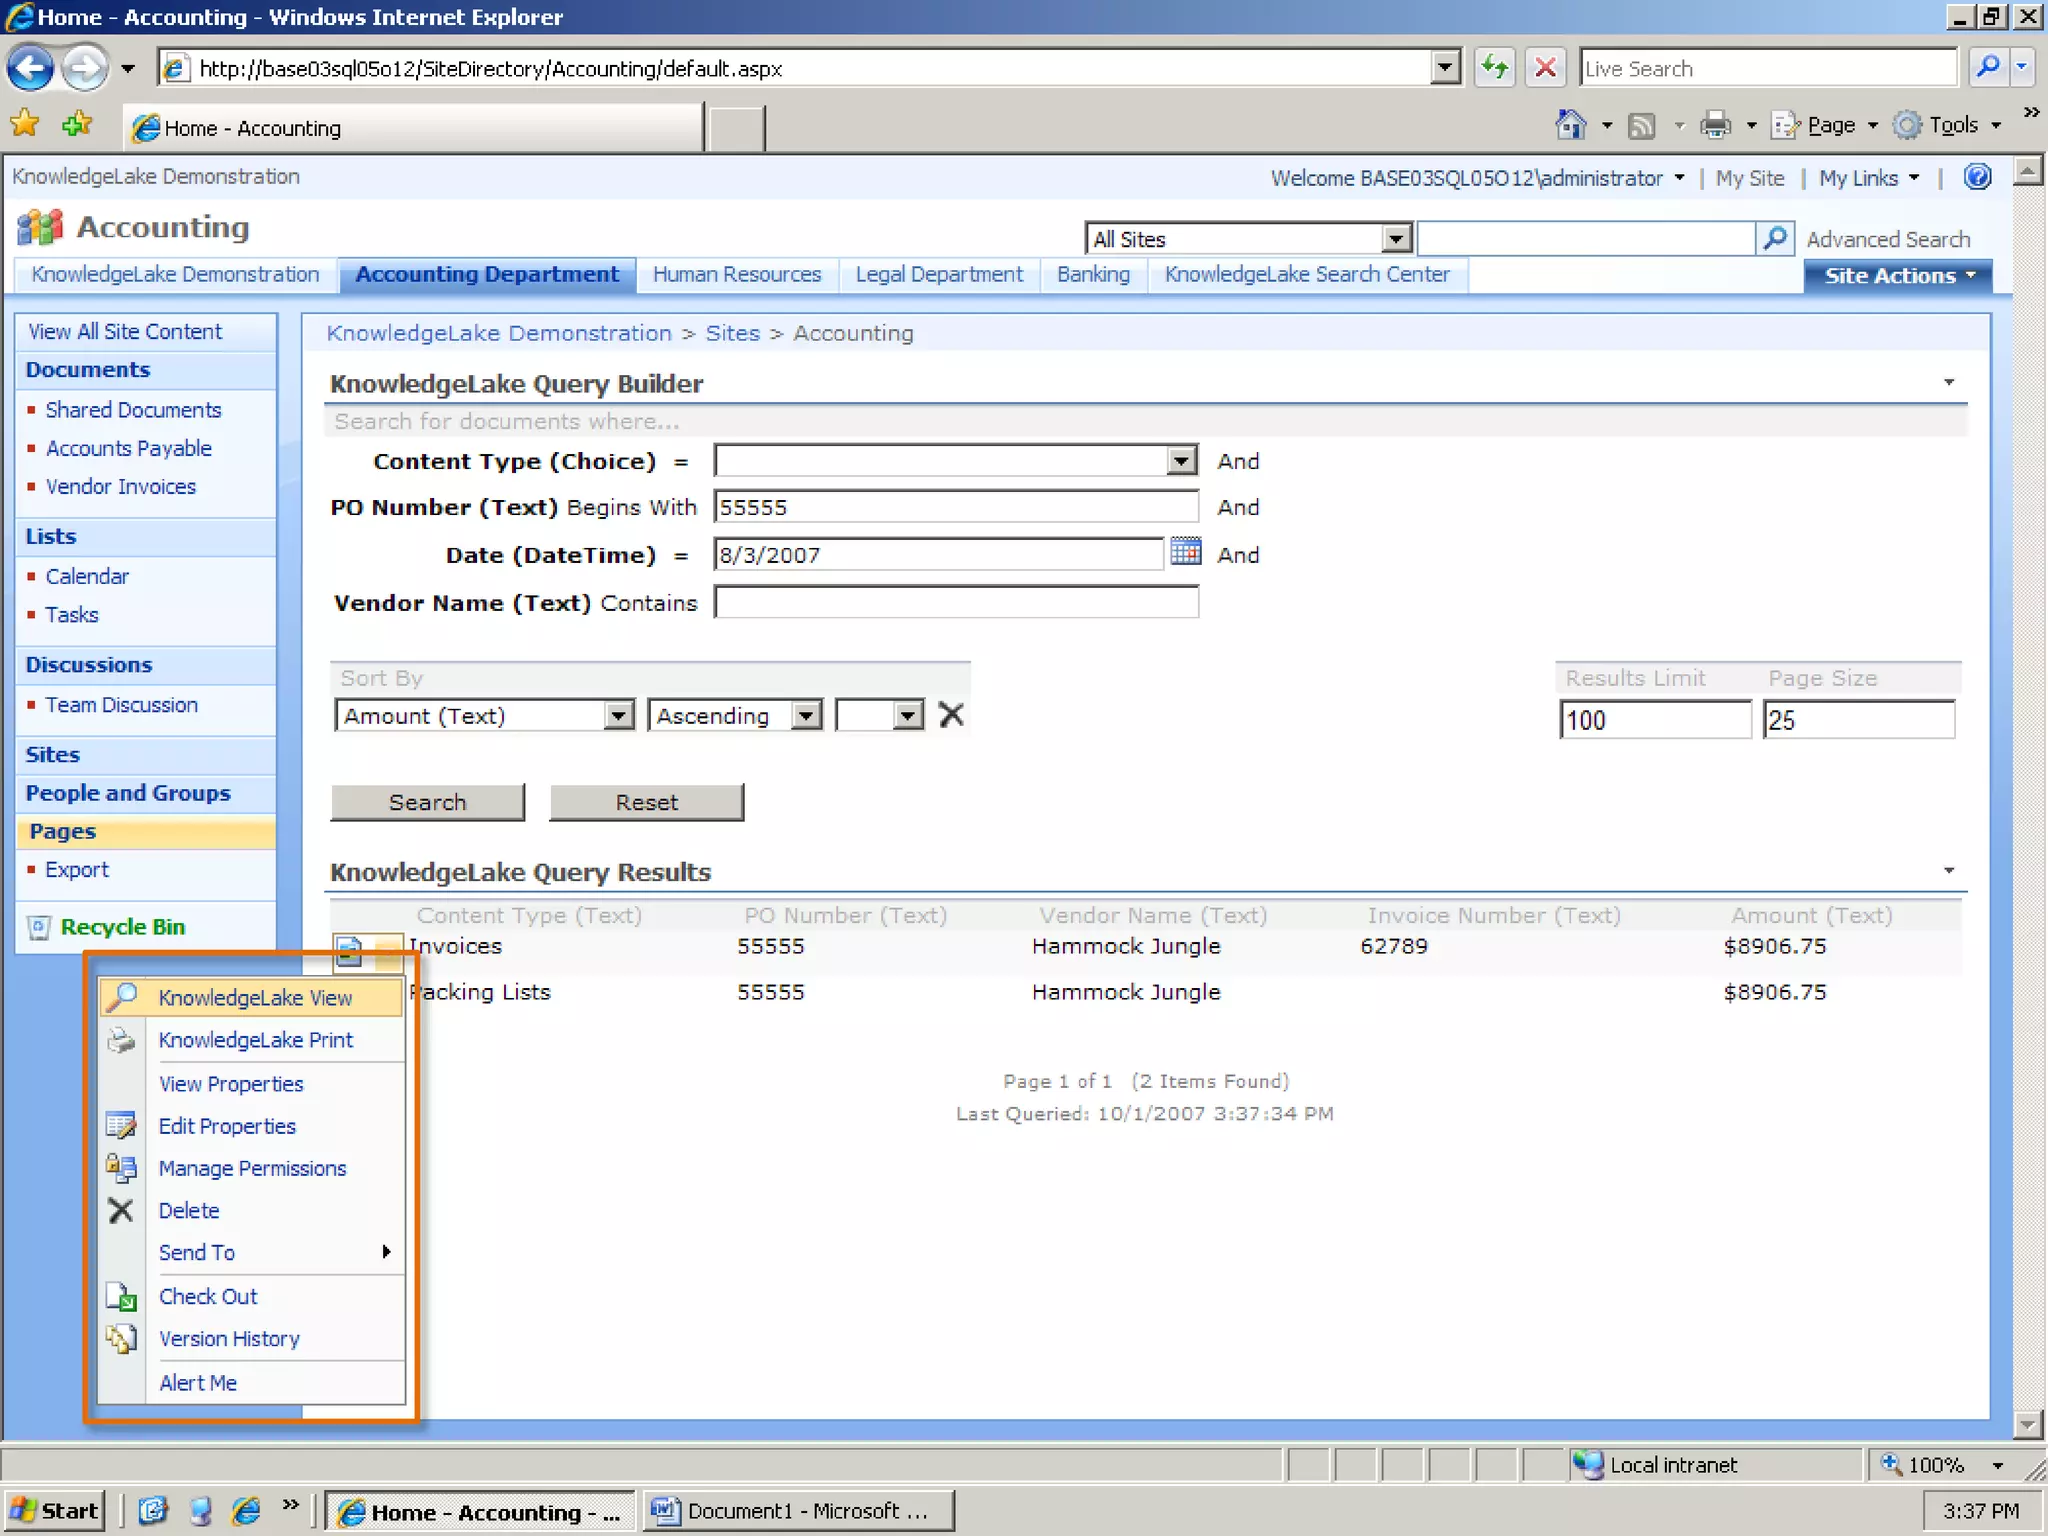
Task: Expand the Amount (Text) sort field dropdown
Action: point(619,716)
